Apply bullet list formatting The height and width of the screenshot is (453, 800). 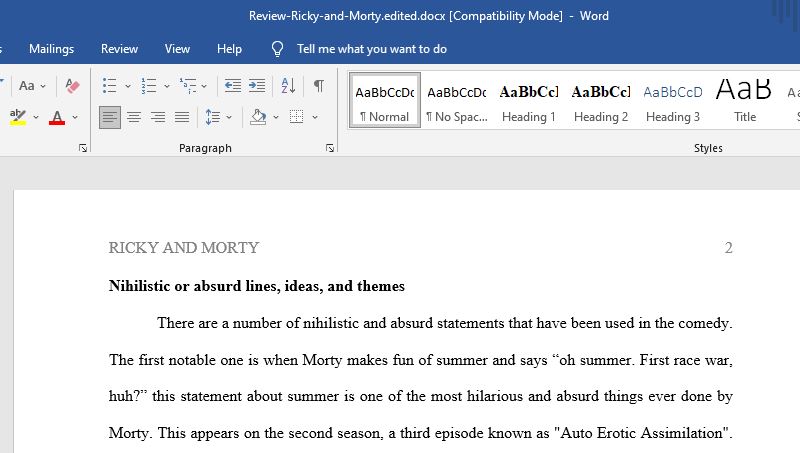point(109,86)
